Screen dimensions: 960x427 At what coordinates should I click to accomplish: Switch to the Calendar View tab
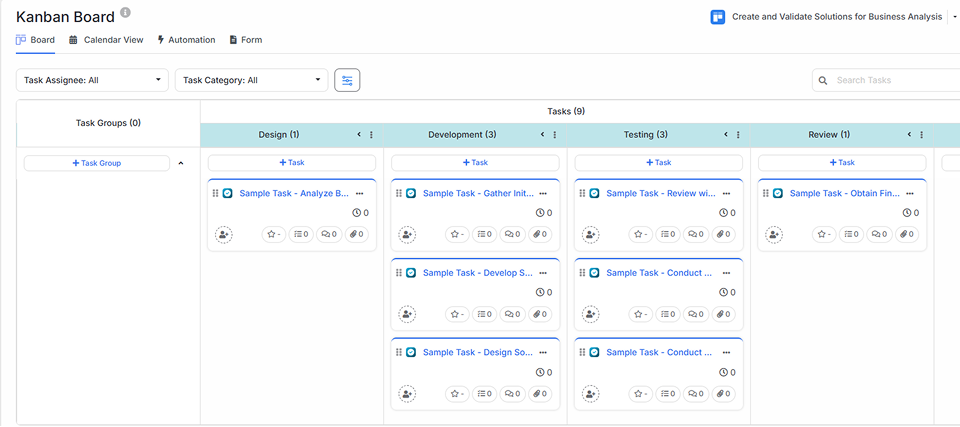pos(106,40)
